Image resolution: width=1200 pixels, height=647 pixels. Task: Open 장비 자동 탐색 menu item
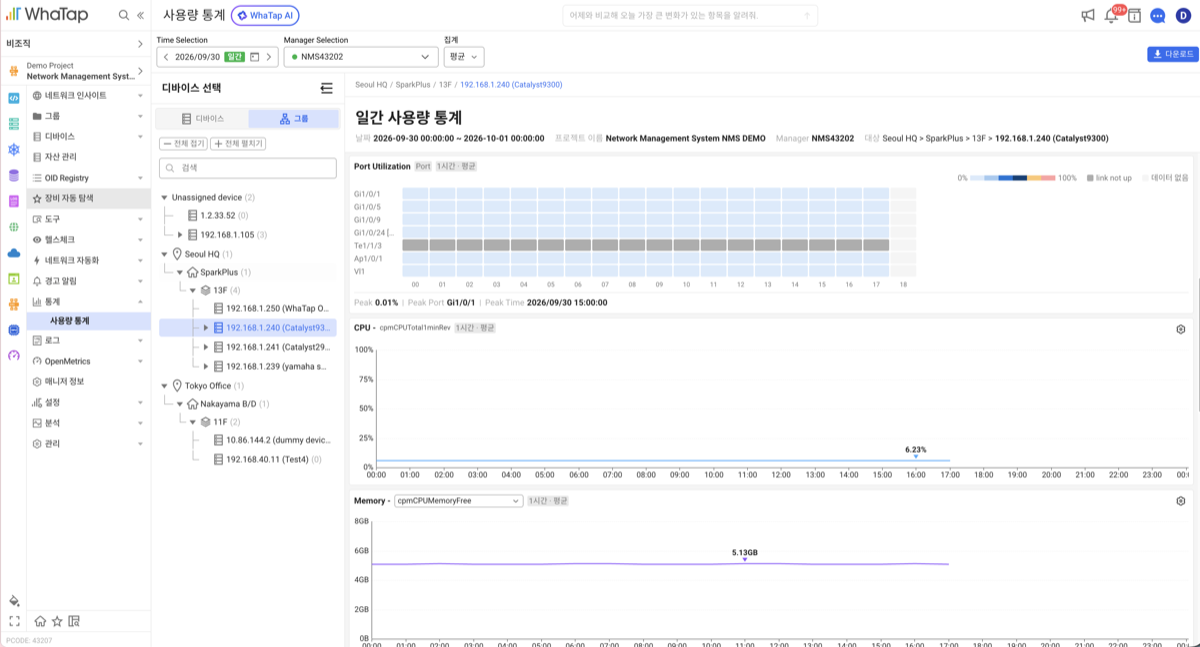pos(89,198)
